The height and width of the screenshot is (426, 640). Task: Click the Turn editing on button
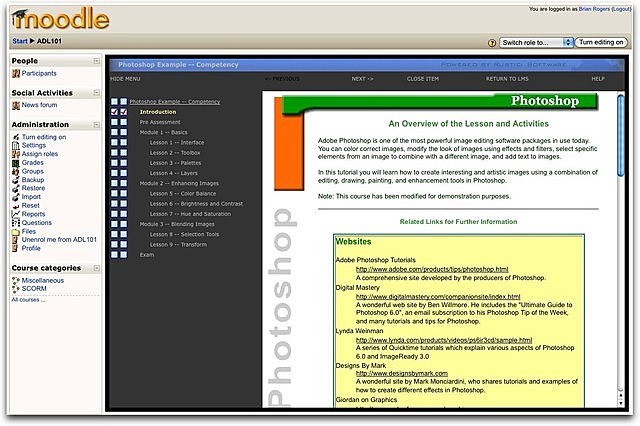pos(601,42)
